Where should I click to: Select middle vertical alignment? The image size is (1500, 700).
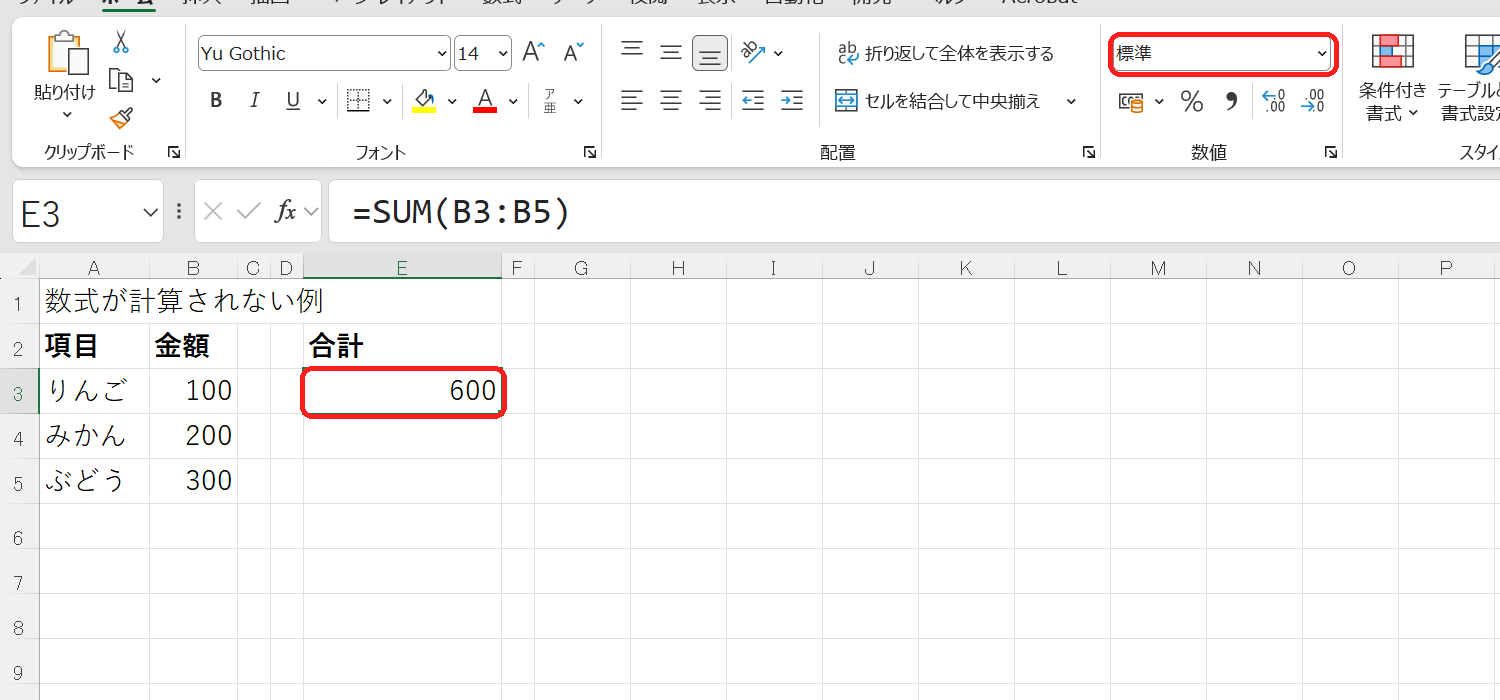click(x=671, y=52)
